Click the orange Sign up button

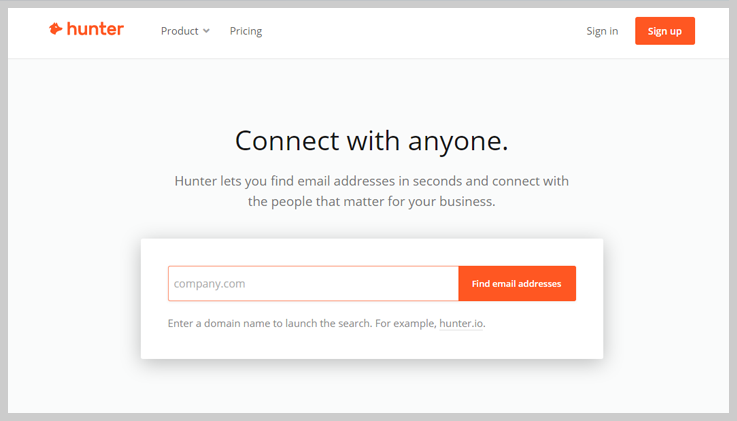665,31
